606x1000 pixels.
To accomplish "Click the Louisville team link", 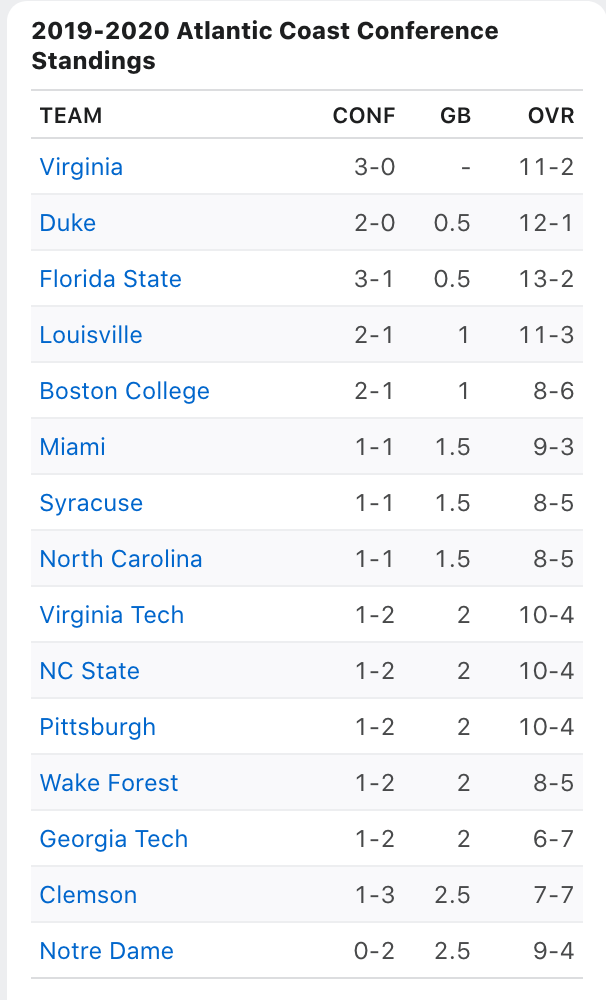I will coord(91,335).
